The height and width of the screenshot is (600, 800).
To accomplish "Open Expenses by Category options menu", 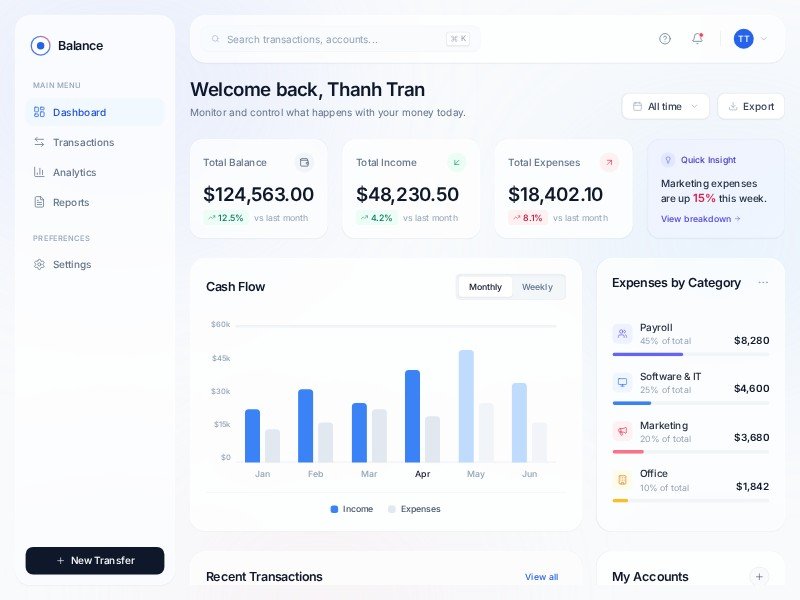I will [763, 283].
